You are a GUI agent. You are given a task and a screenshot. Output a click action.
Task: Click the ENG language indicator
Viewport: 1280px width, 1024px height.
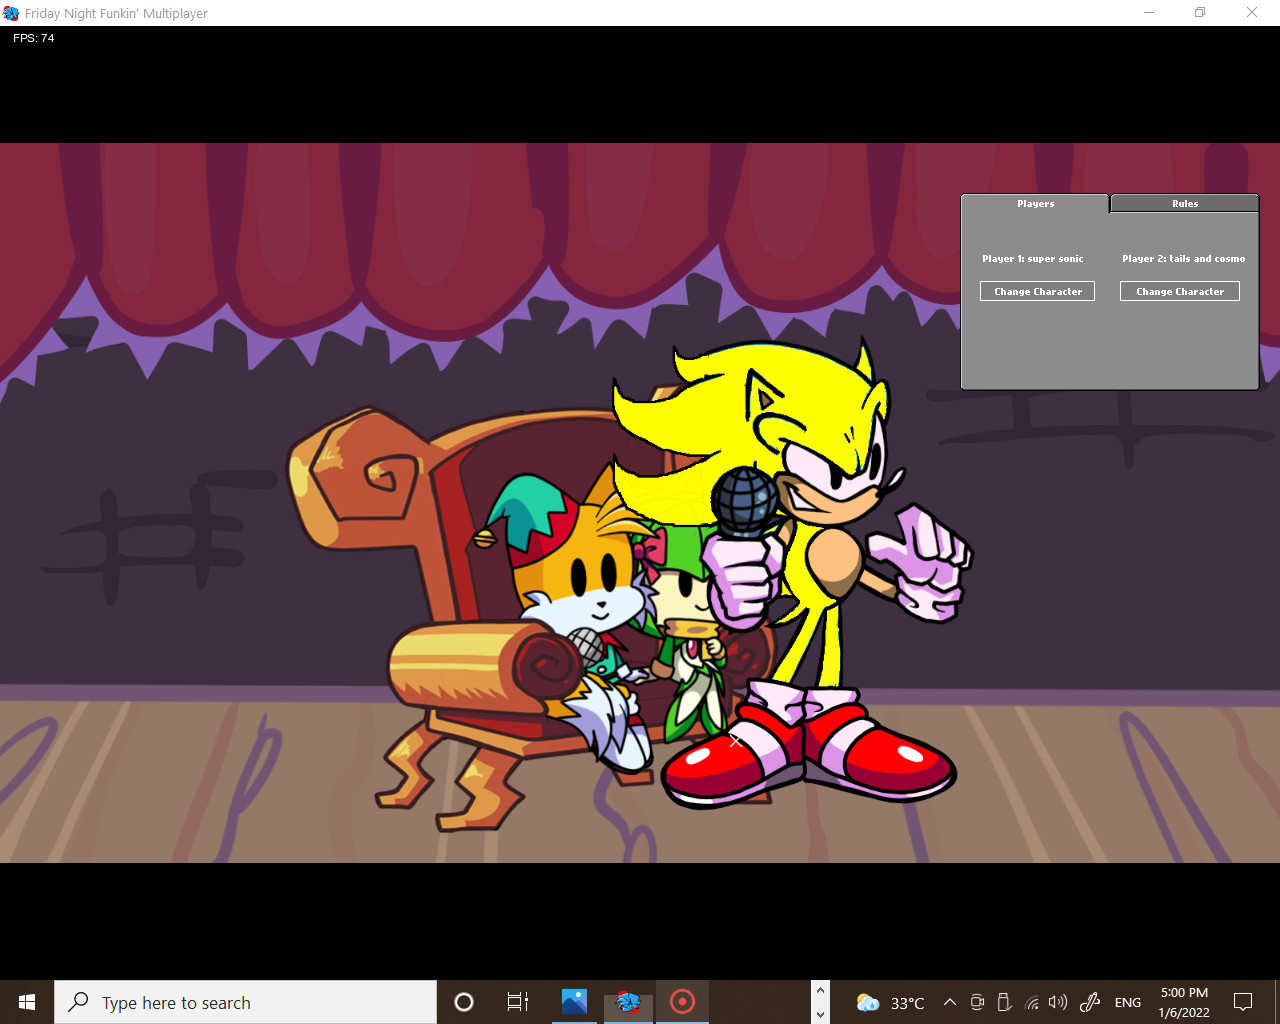click(1127, 1002)
